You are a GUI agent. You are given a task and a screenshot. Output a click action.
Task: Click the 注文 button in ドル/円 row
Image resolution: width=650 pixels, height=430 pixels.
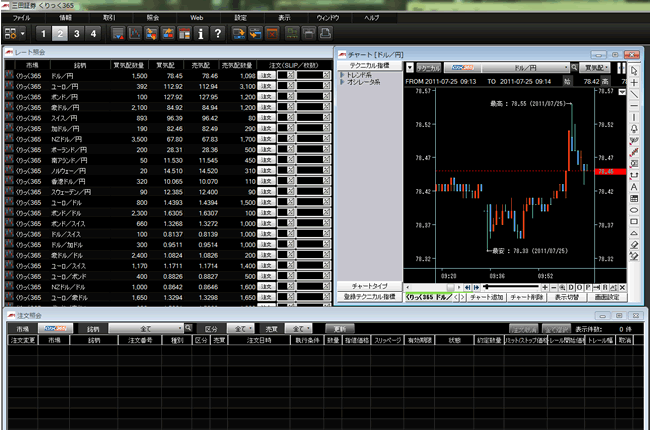tap(266, 75)
